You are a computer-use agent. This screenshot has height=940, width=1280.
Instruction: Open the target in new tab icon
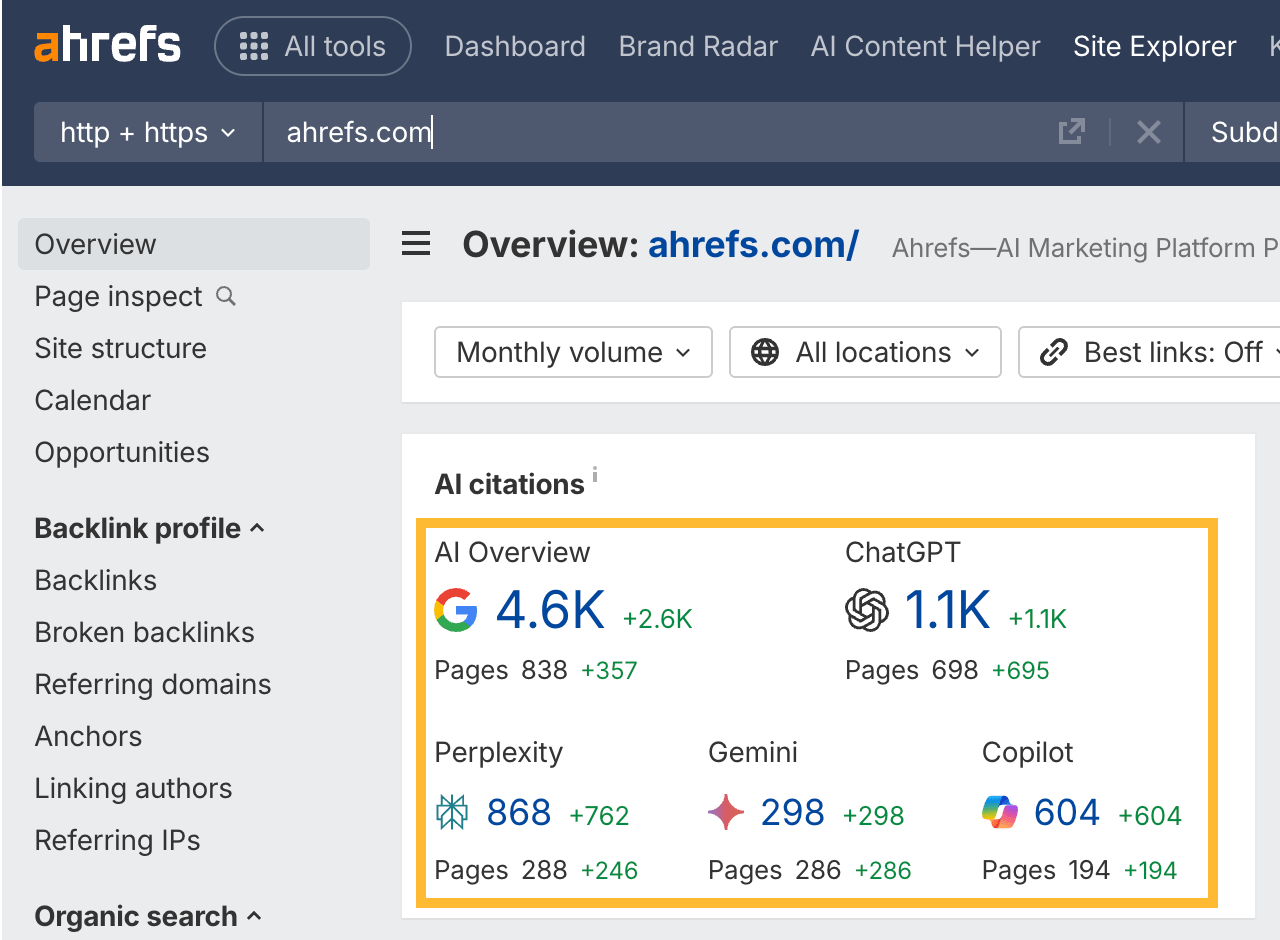tap(1071, 131)
